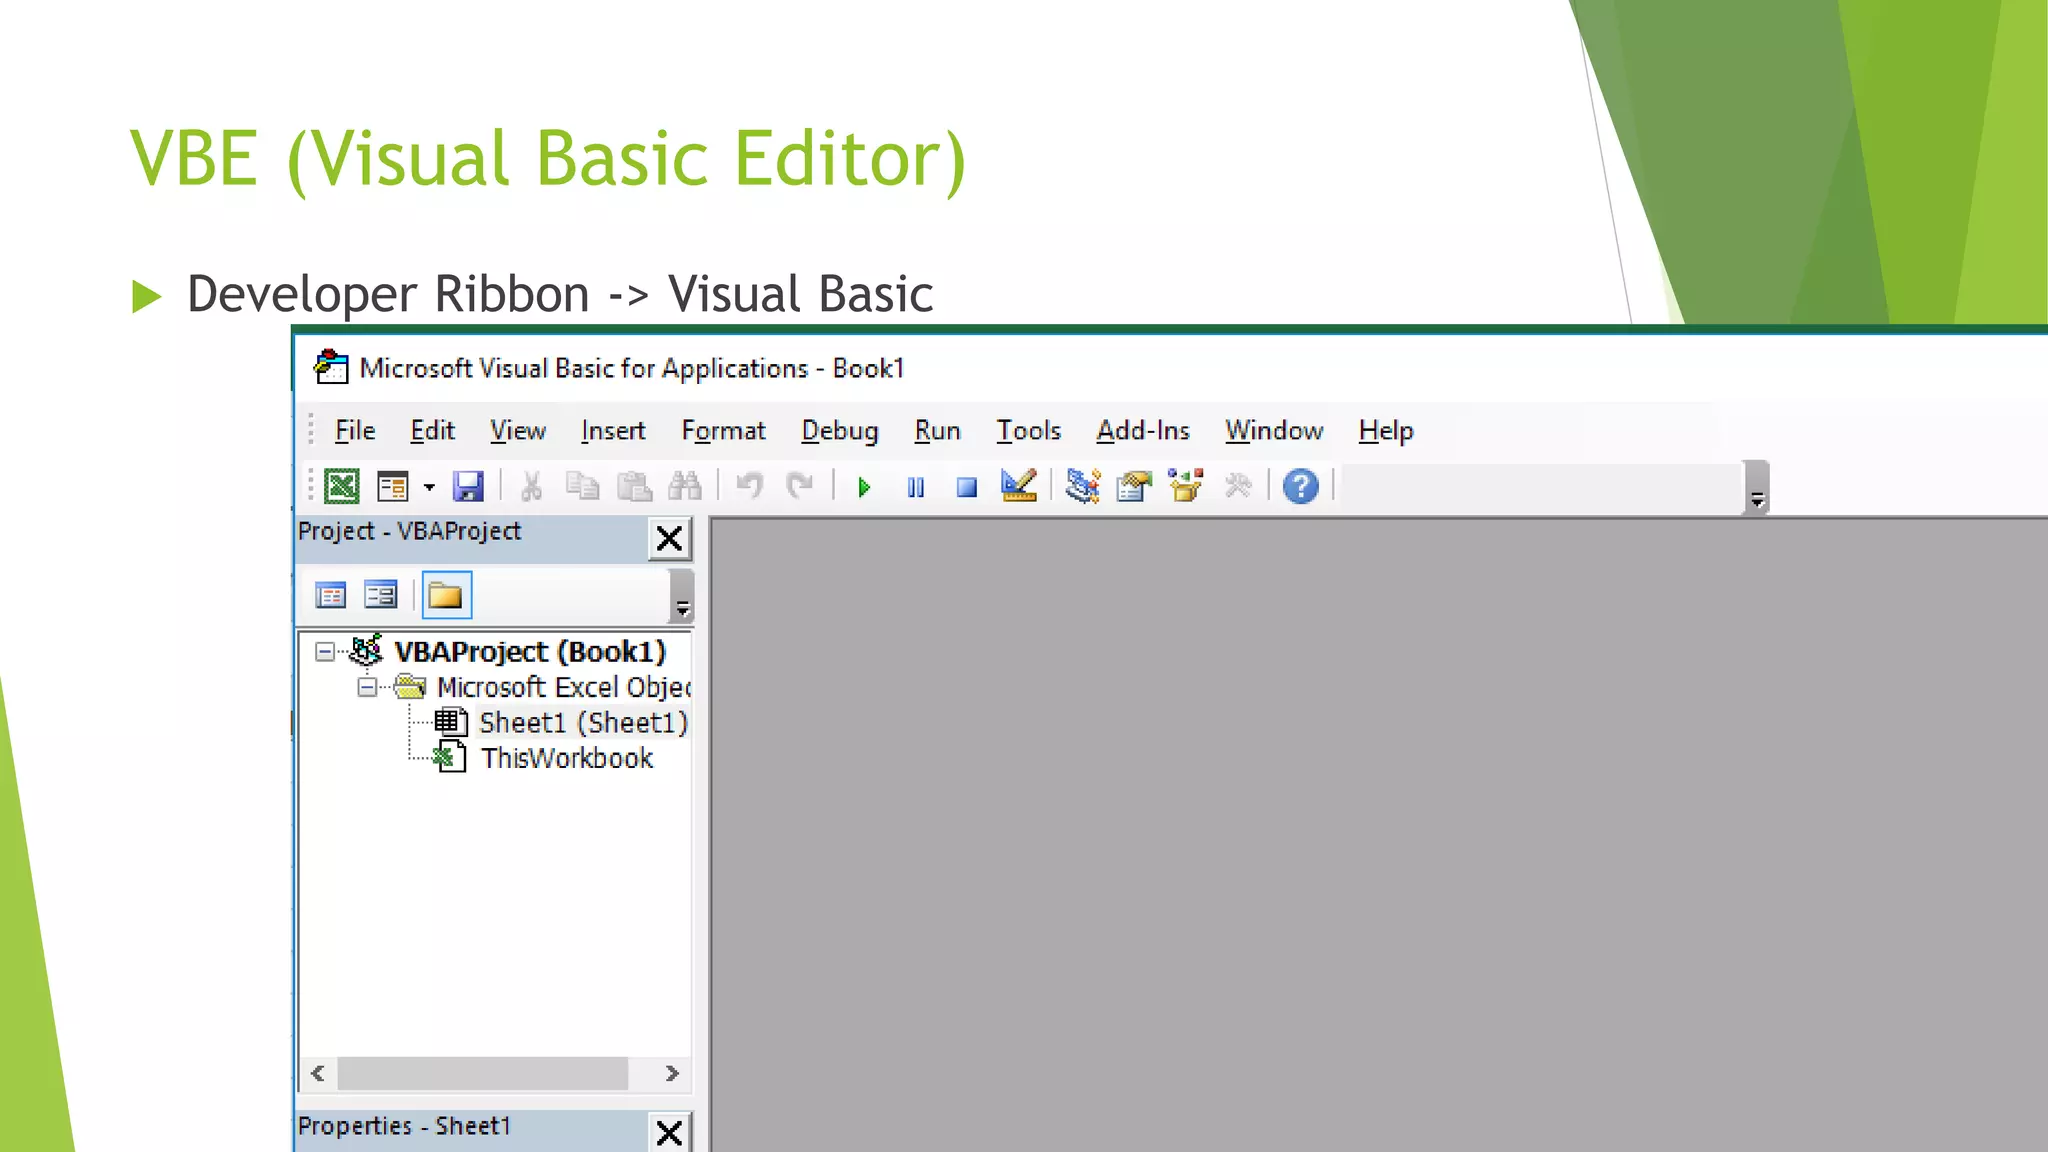Click the Cut scissors icon
The width and height of the screenshot is (2048, 1152).
(x=531, y=487)
